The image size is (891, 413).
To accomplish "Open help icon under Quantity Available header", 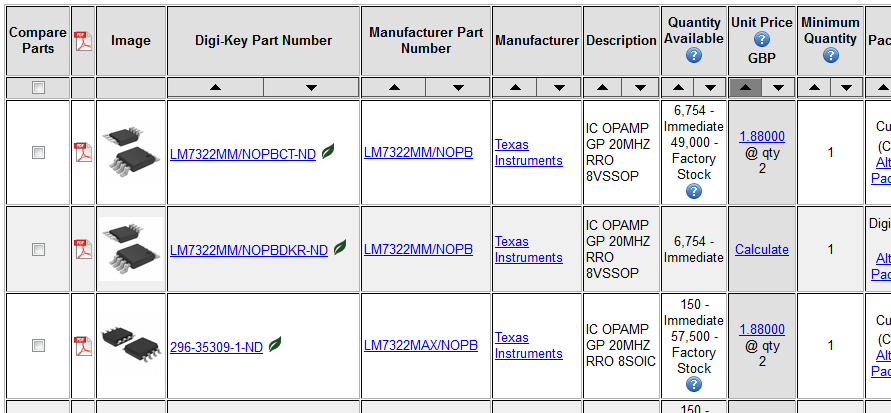I will (x=694, y=55).
